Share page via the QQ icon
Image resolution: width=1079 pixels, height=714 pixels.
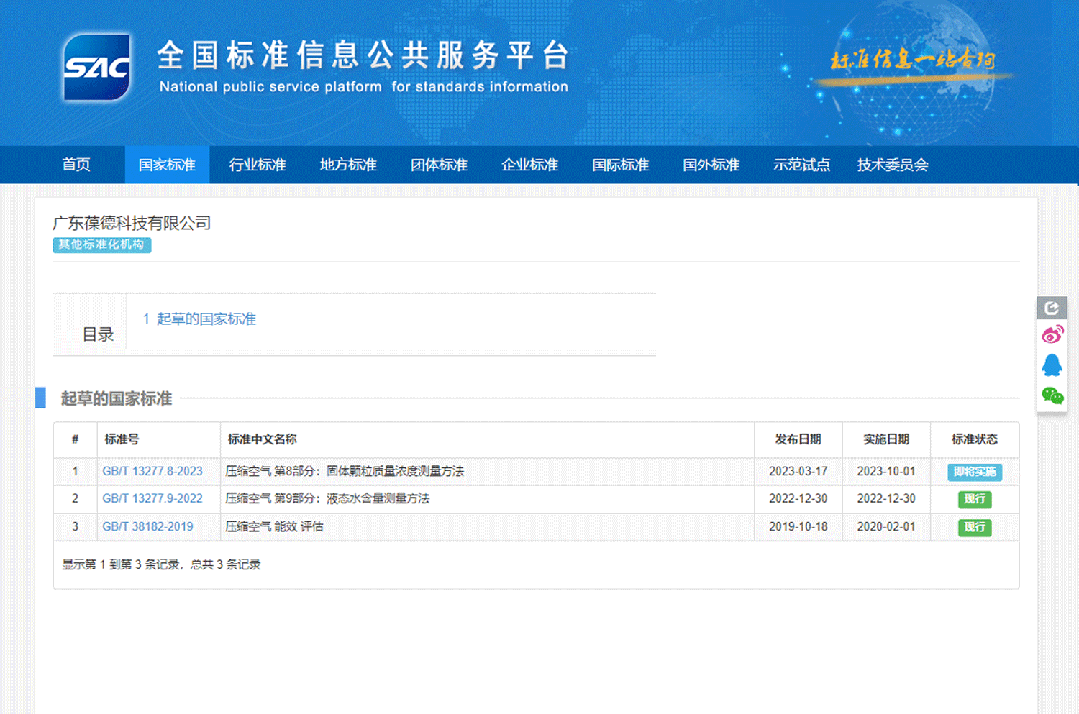coord(1051,365)
